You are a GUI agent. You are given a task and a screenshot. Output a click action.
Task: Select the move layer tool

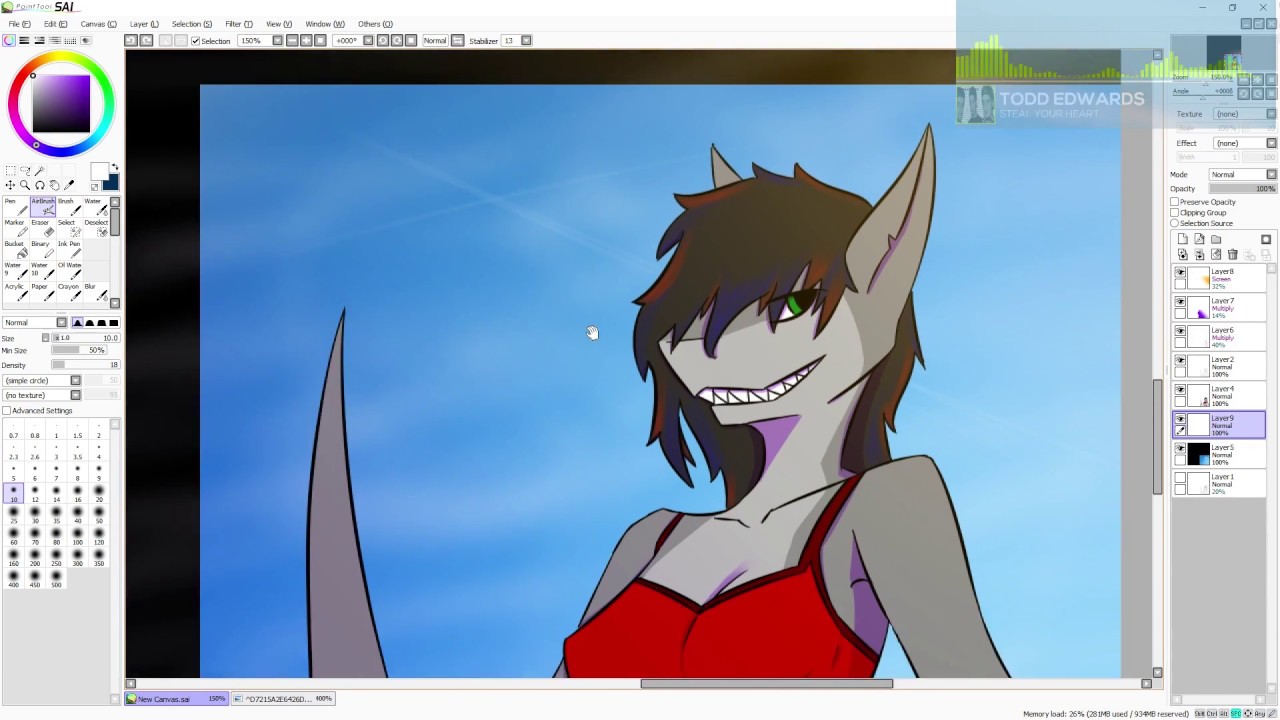(x=10, y=185)
